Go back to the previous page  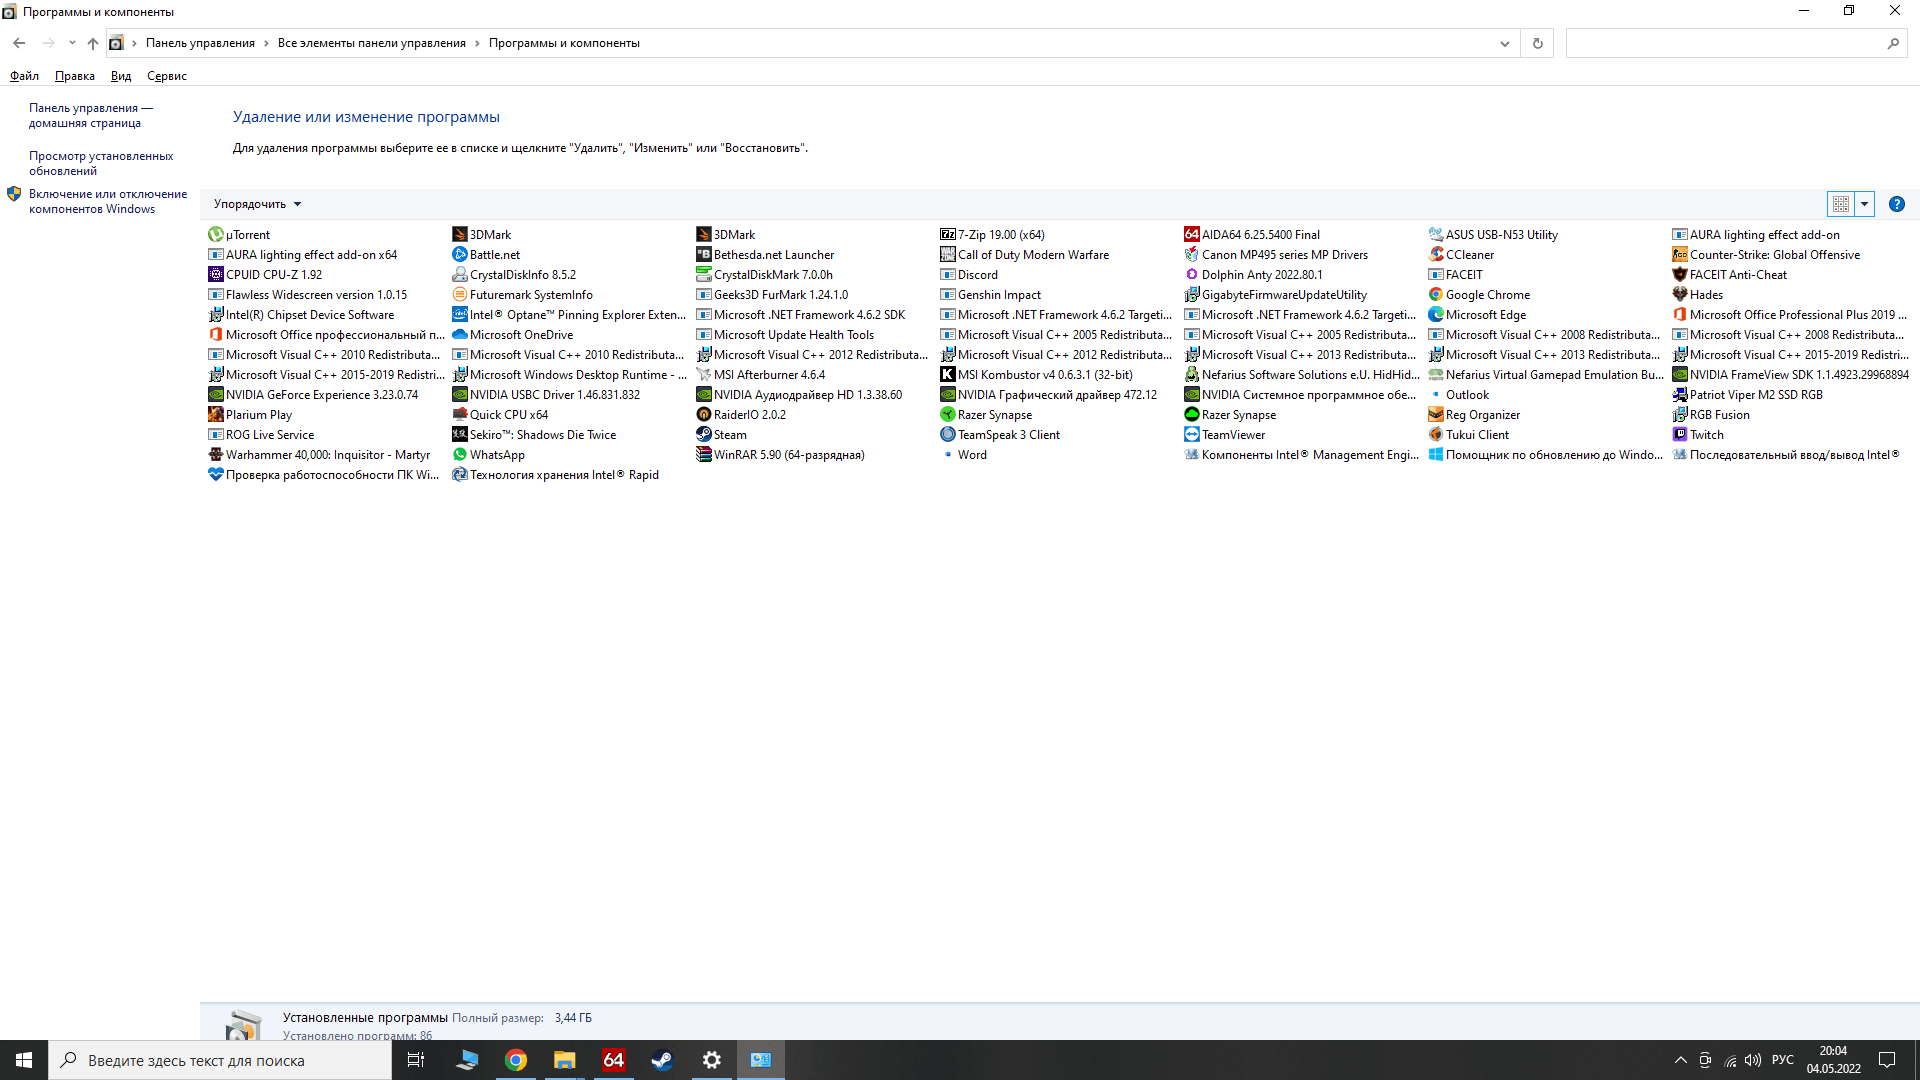[19, 43]
